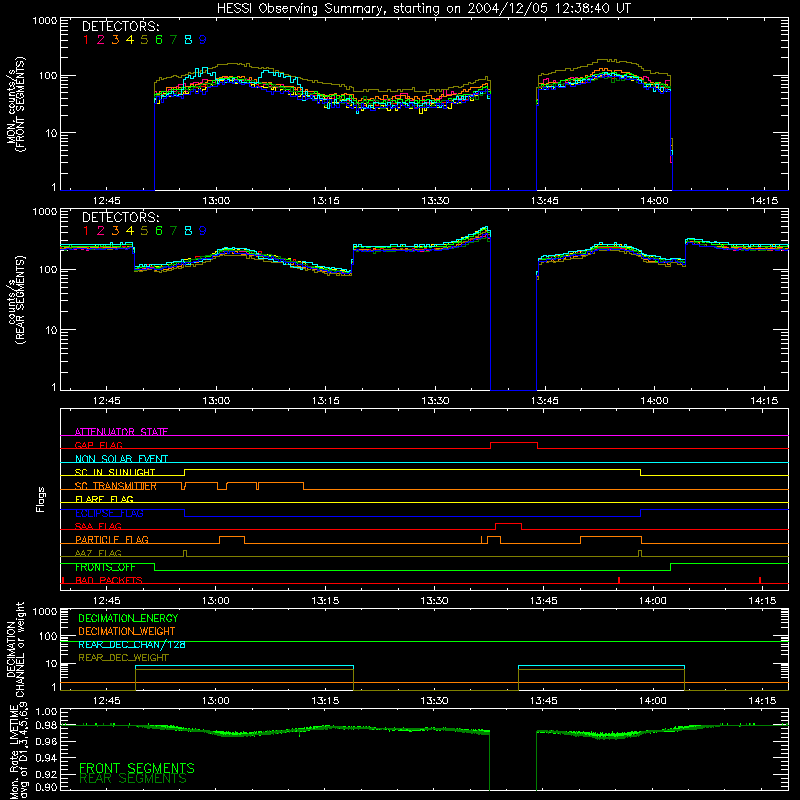The image size is (800, 800).
Task: Click the DECIMATION_WEIGHT legend entry
Action: (x=127, y=631)
